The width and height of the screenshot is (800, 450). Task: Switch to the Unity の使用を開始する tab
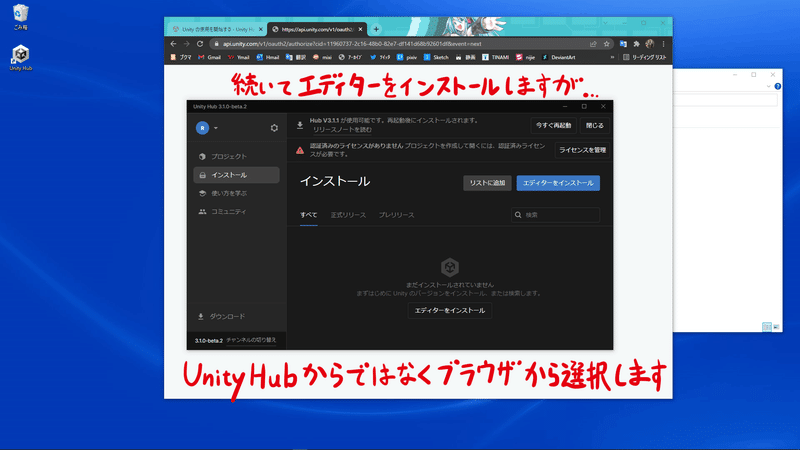pyautogui.click(x=216, y=29)
